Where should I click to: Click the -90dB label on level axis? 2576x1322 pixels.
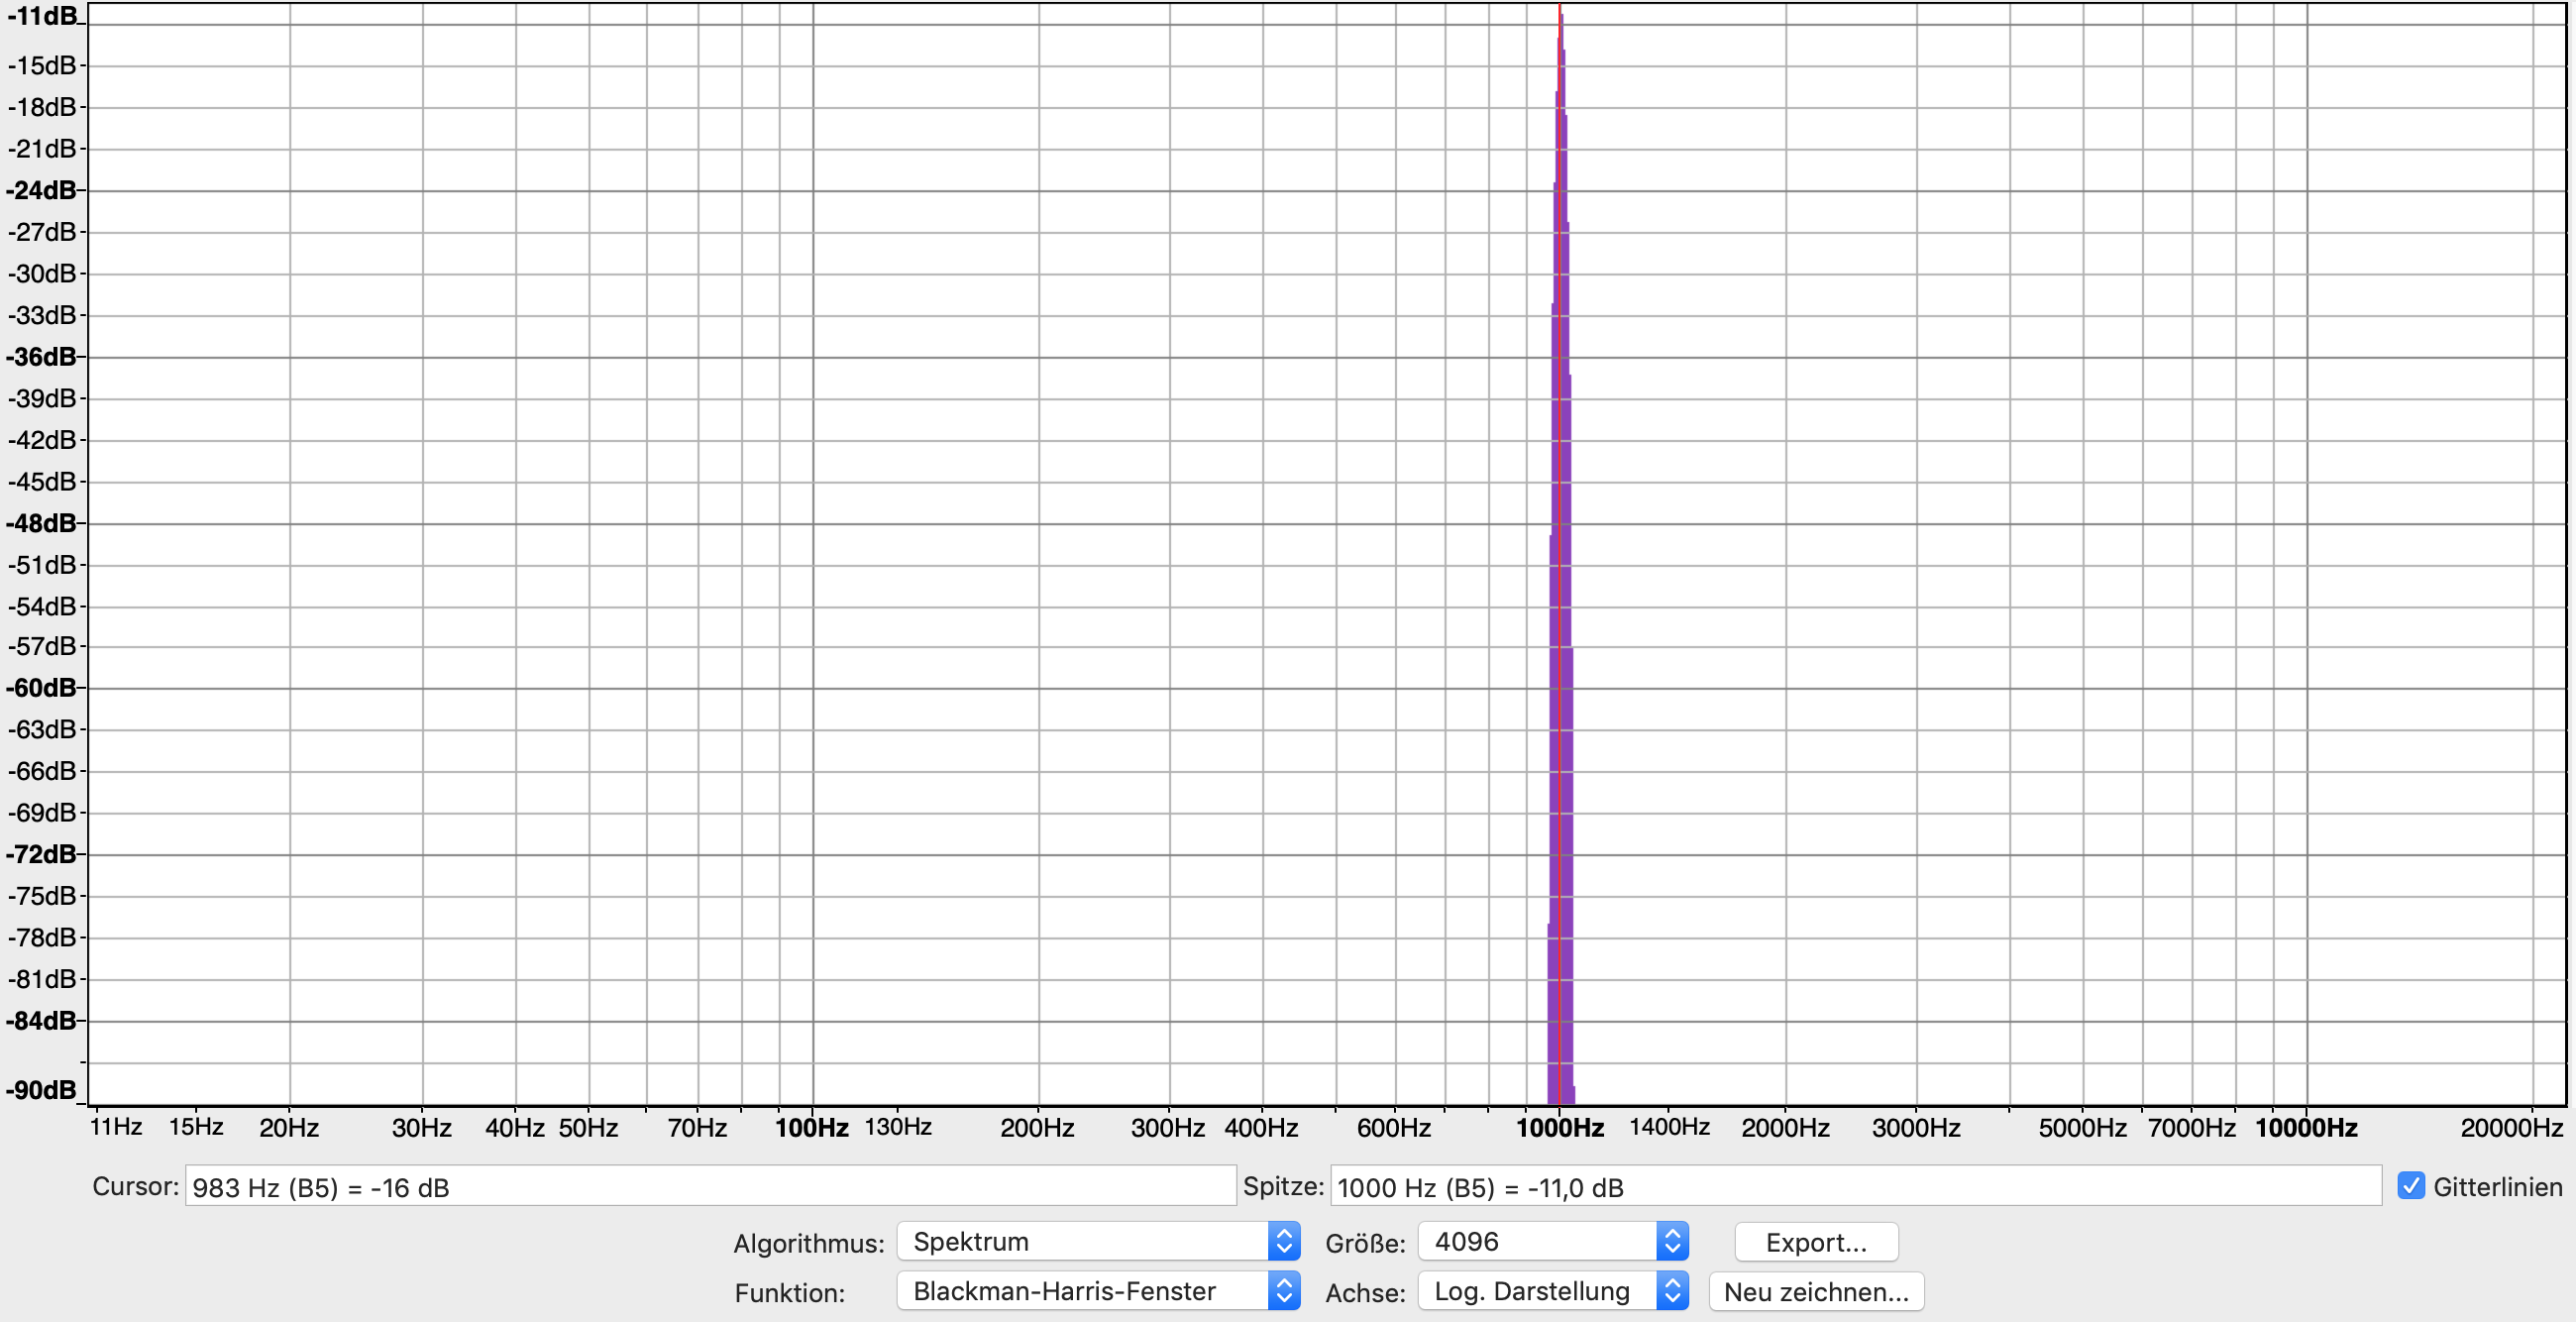[x=41, y=1090]
